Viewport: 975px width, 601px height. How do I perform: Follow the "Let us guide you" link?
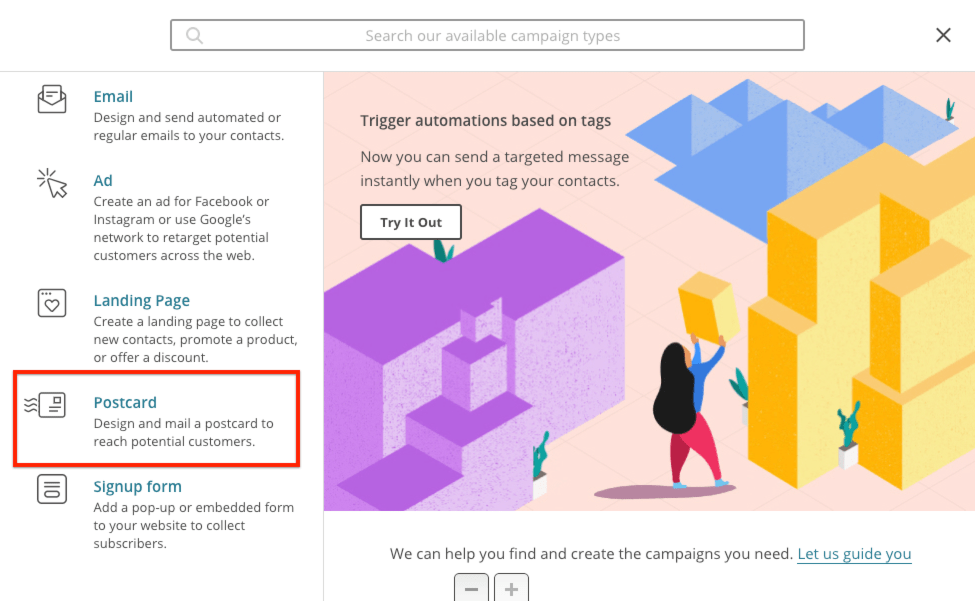point(854,554)
